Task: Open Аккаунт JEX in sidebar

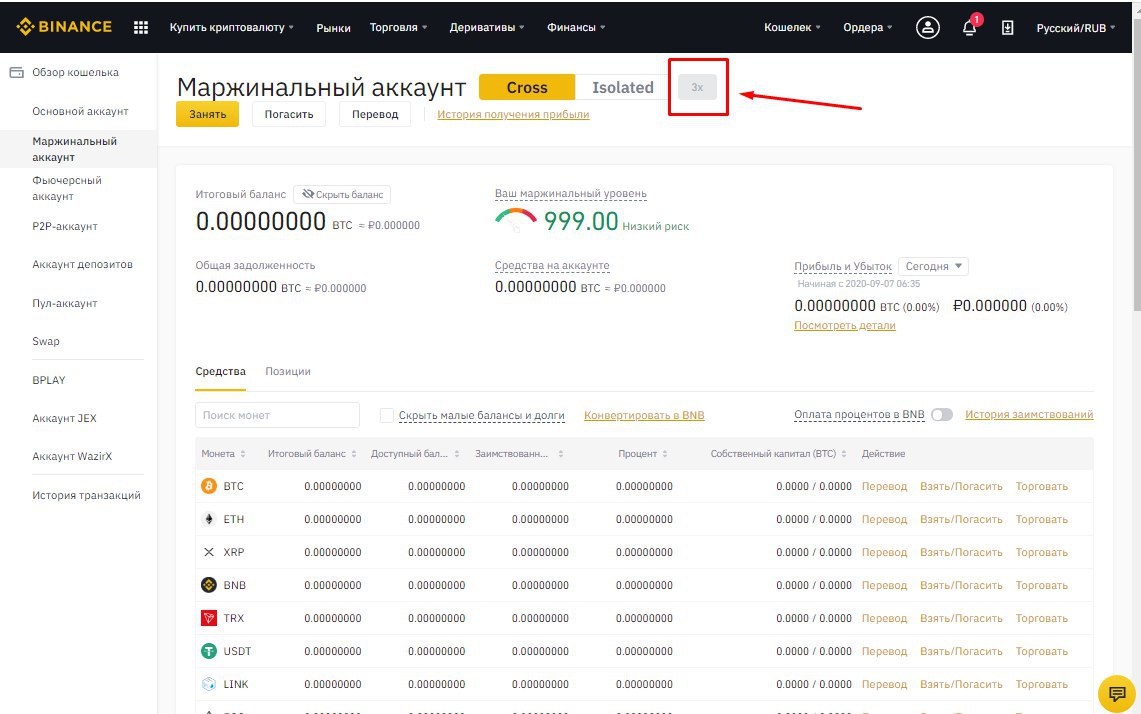Action: [x=64, y=418]
